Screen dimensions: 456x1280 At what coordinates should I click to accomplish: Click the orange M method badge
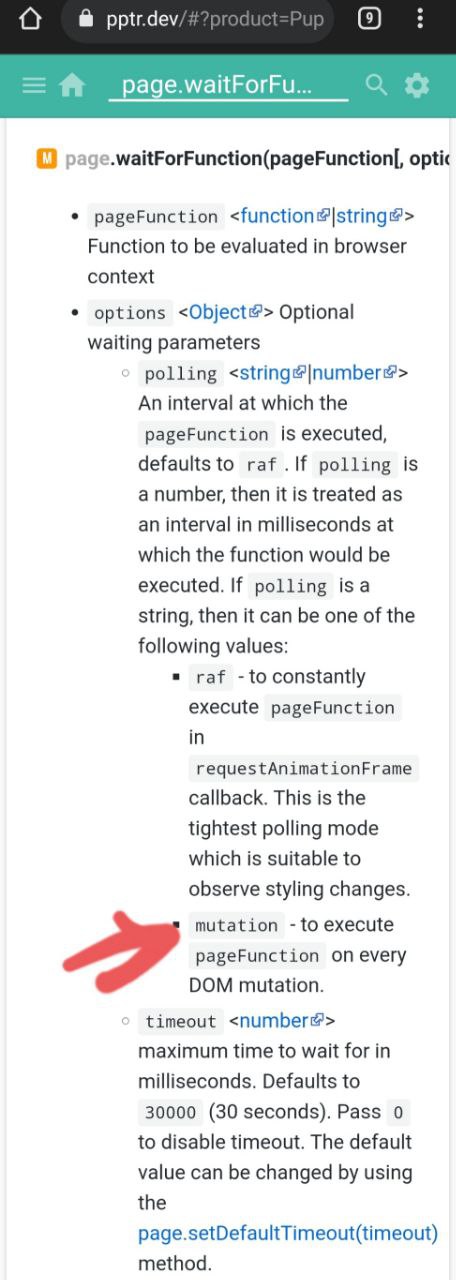pos(46,158)
